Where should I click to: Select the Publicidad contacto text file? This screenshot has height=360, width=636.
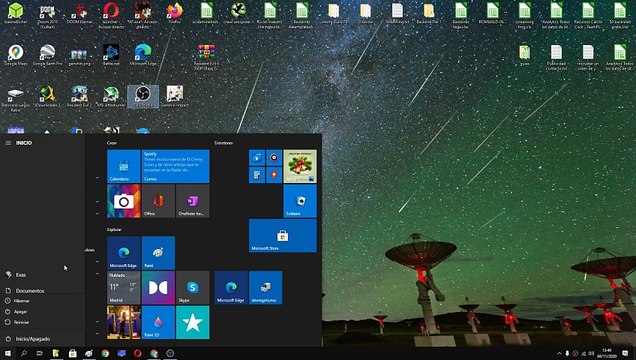coord(556,57)
